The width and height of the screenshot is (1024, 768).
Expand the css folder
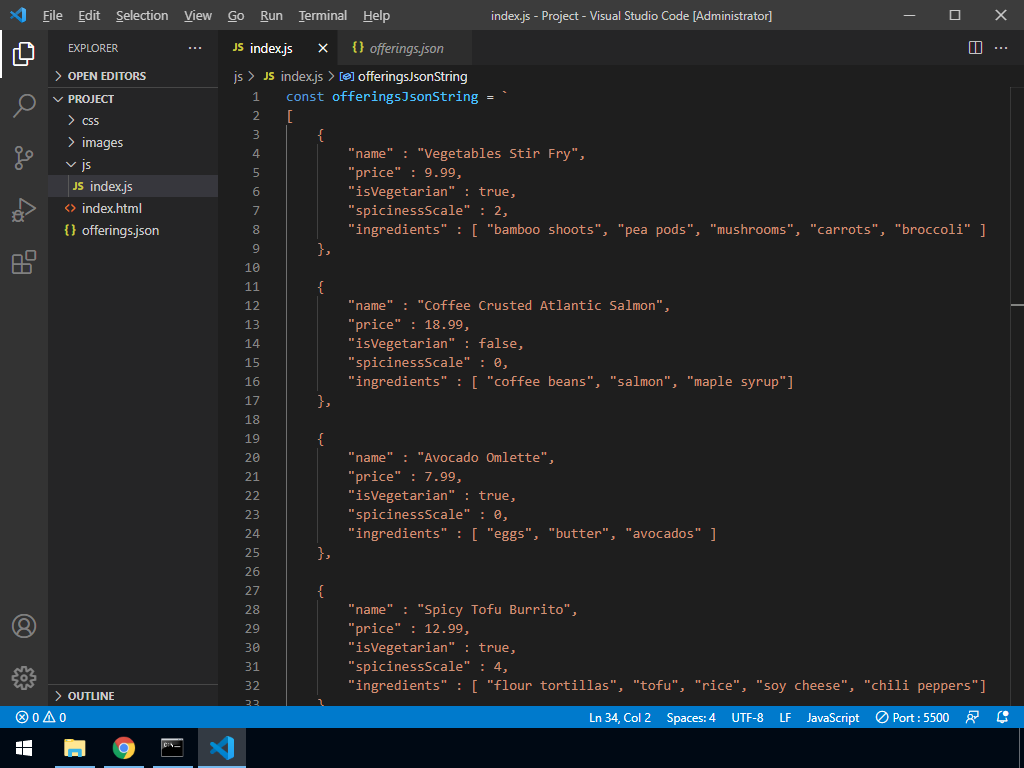click(90, 120)
